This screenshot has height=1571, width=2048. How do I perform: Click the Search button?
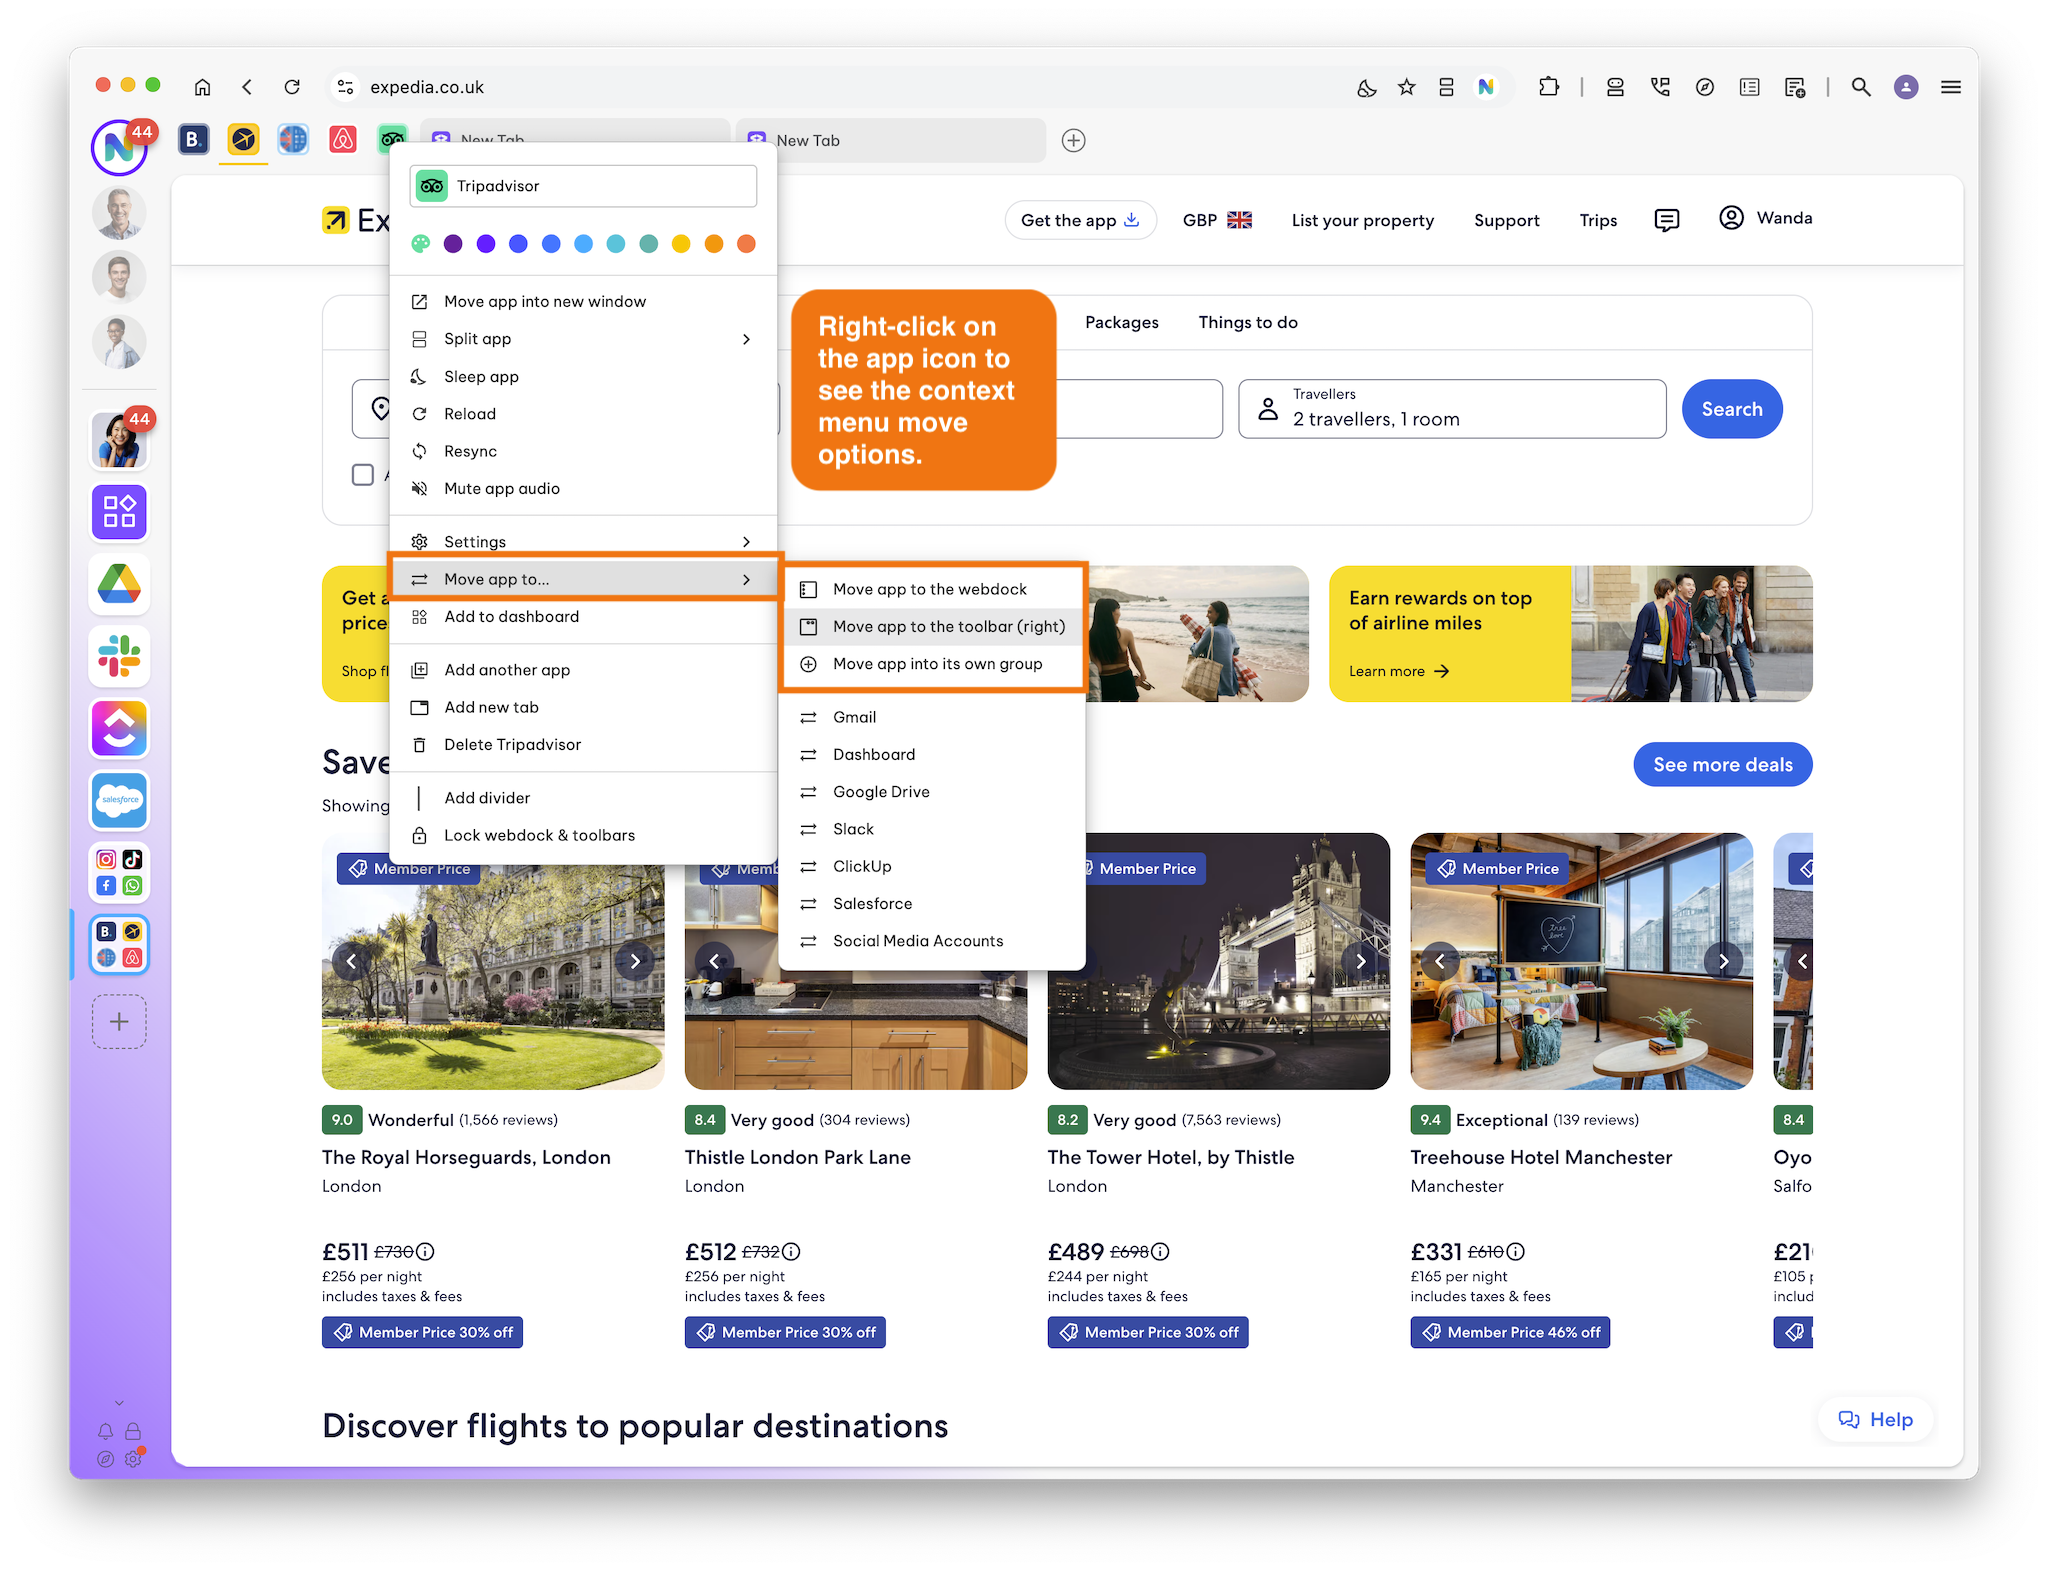point(1732,409)
